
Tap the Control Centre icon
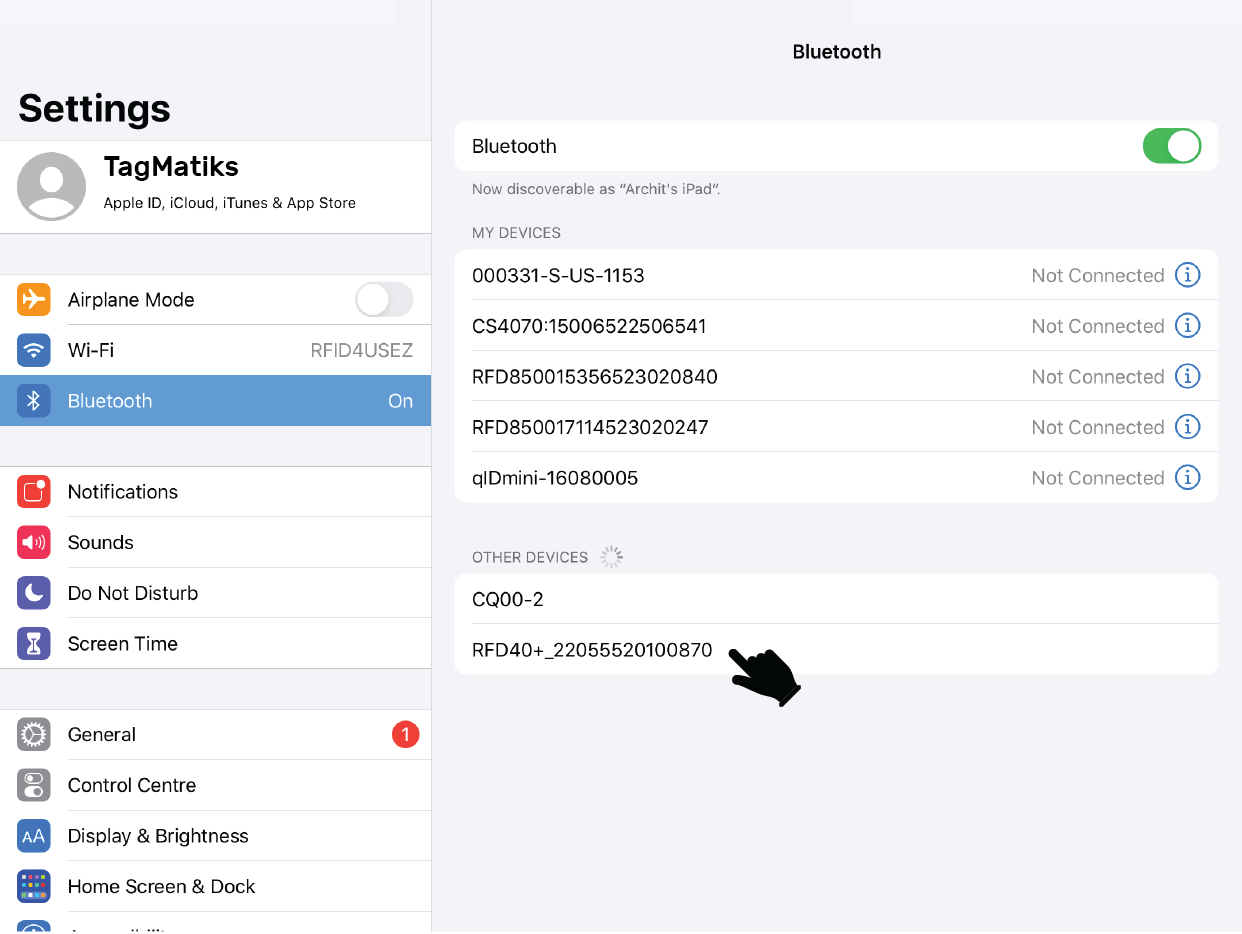(x=34, y=785)
